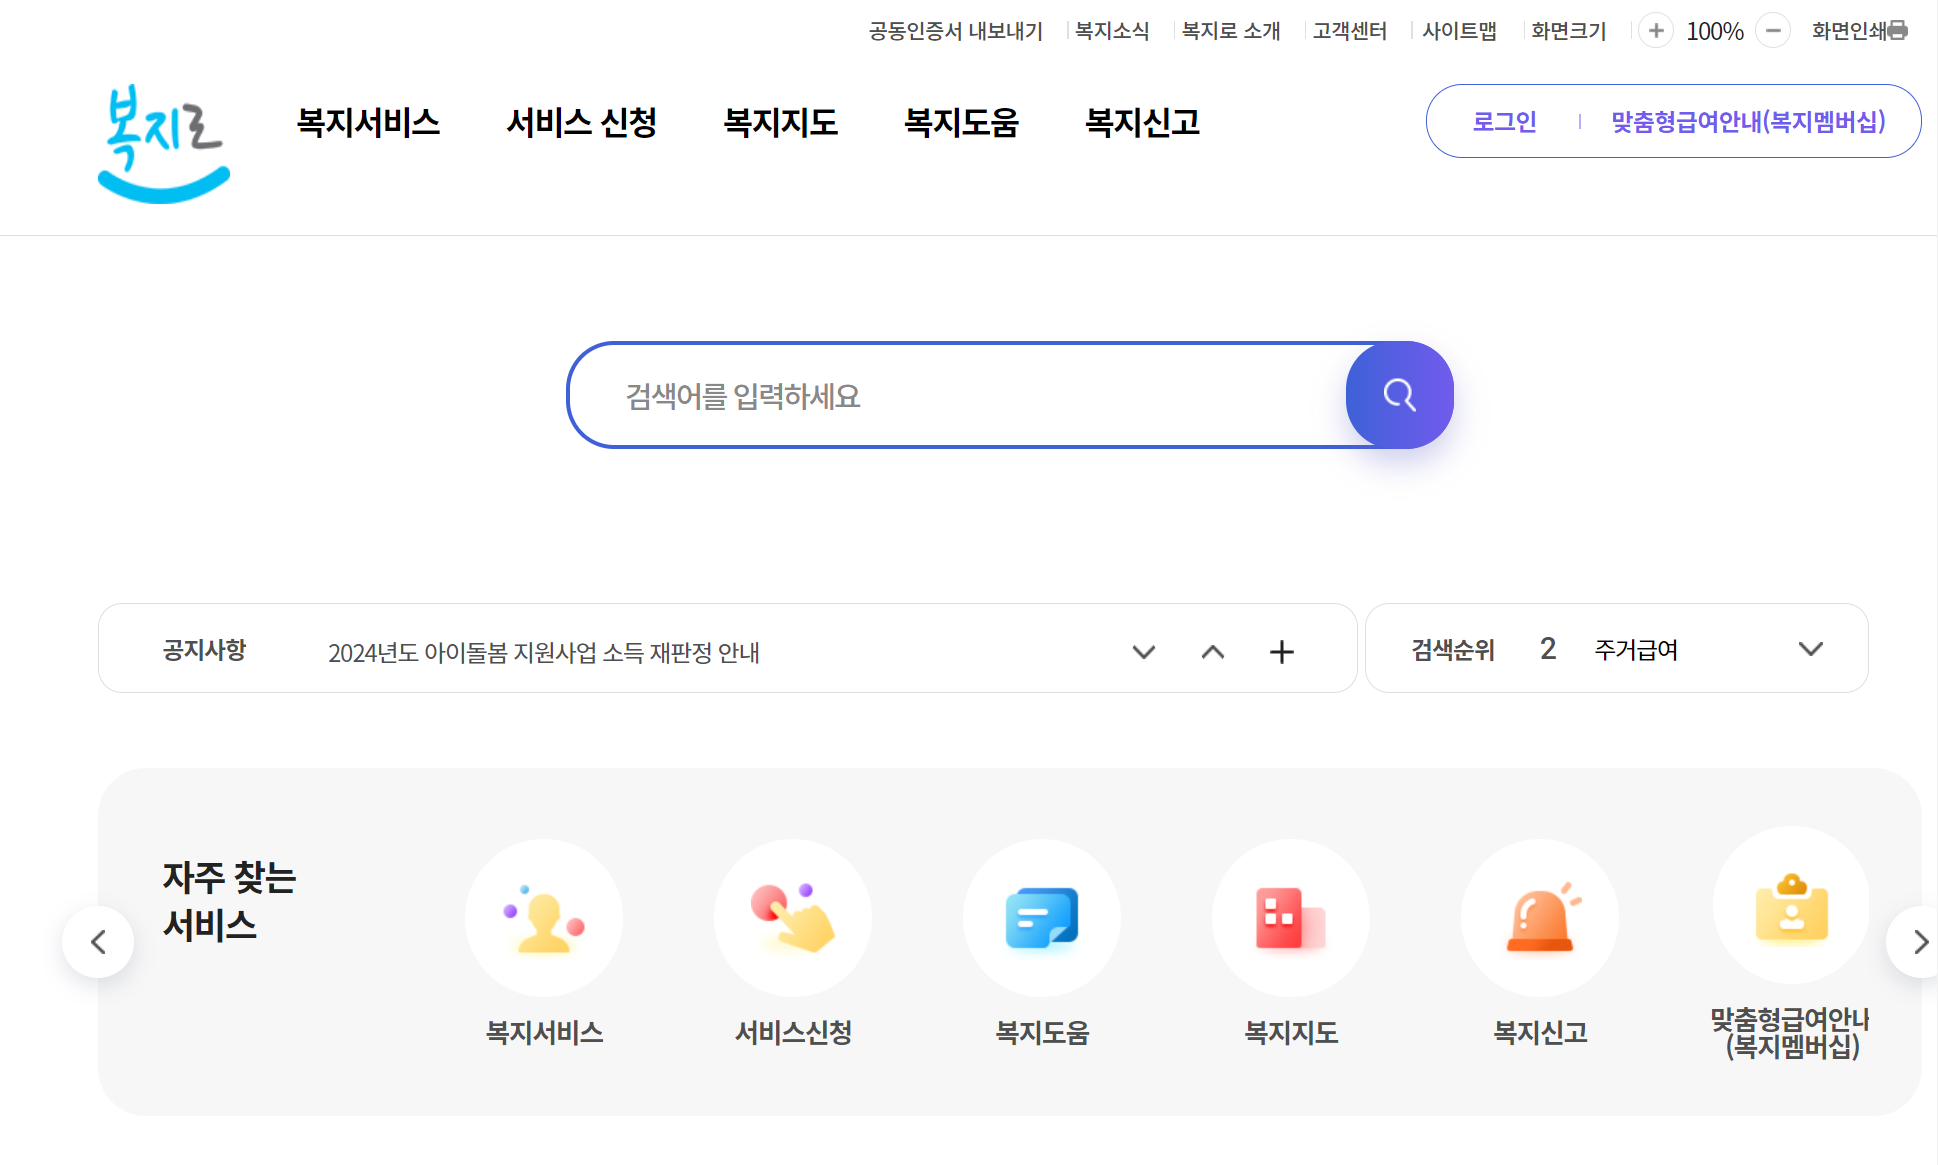Open the 복지신고 siren icon
1938x1165 pixels.
pyautogui.click(x=1540, y=918)
